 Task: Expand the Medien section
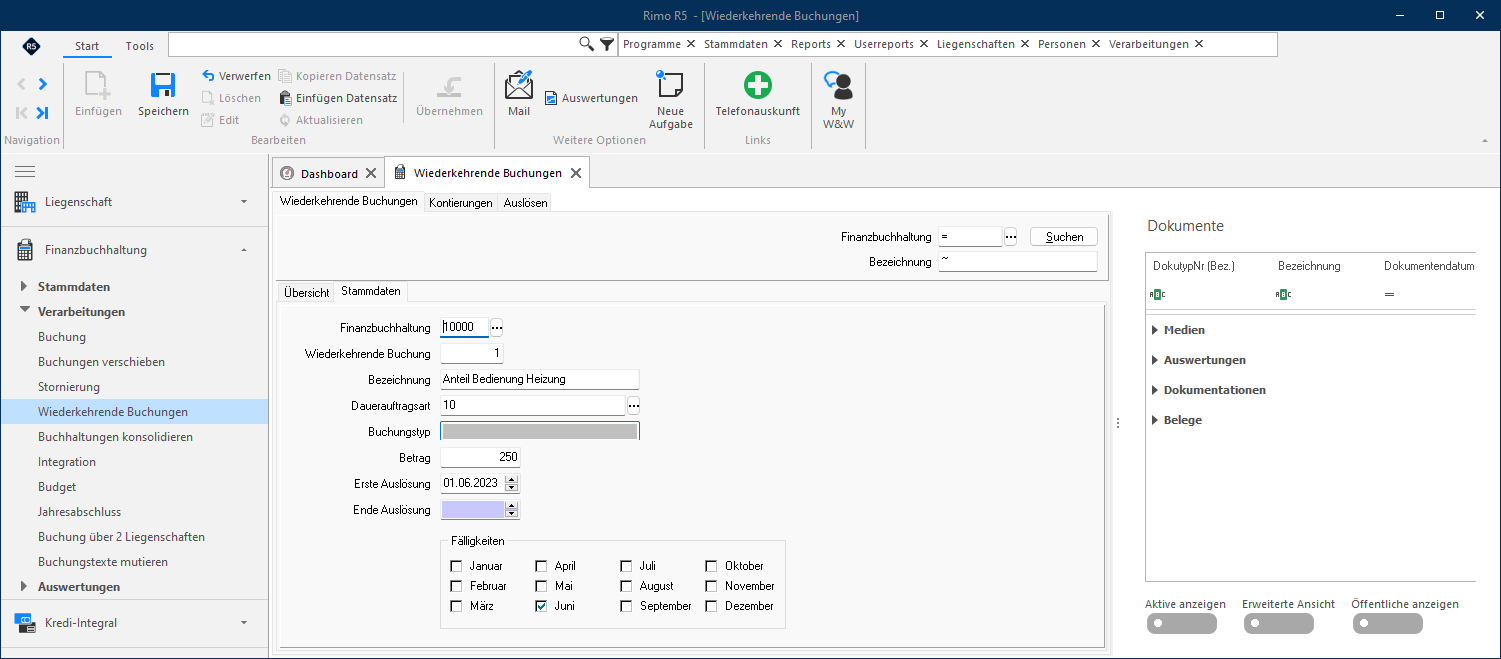pos(1155,330)
